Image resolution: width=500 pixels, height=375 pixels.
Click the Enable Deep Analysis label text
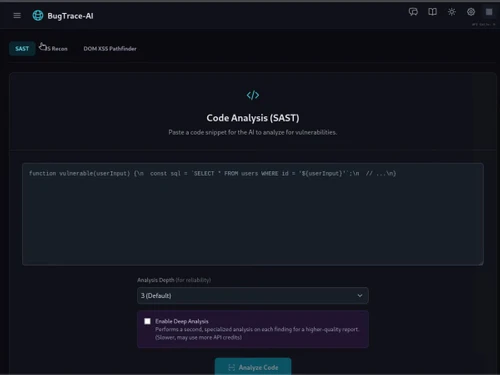(x=182, y=321)
